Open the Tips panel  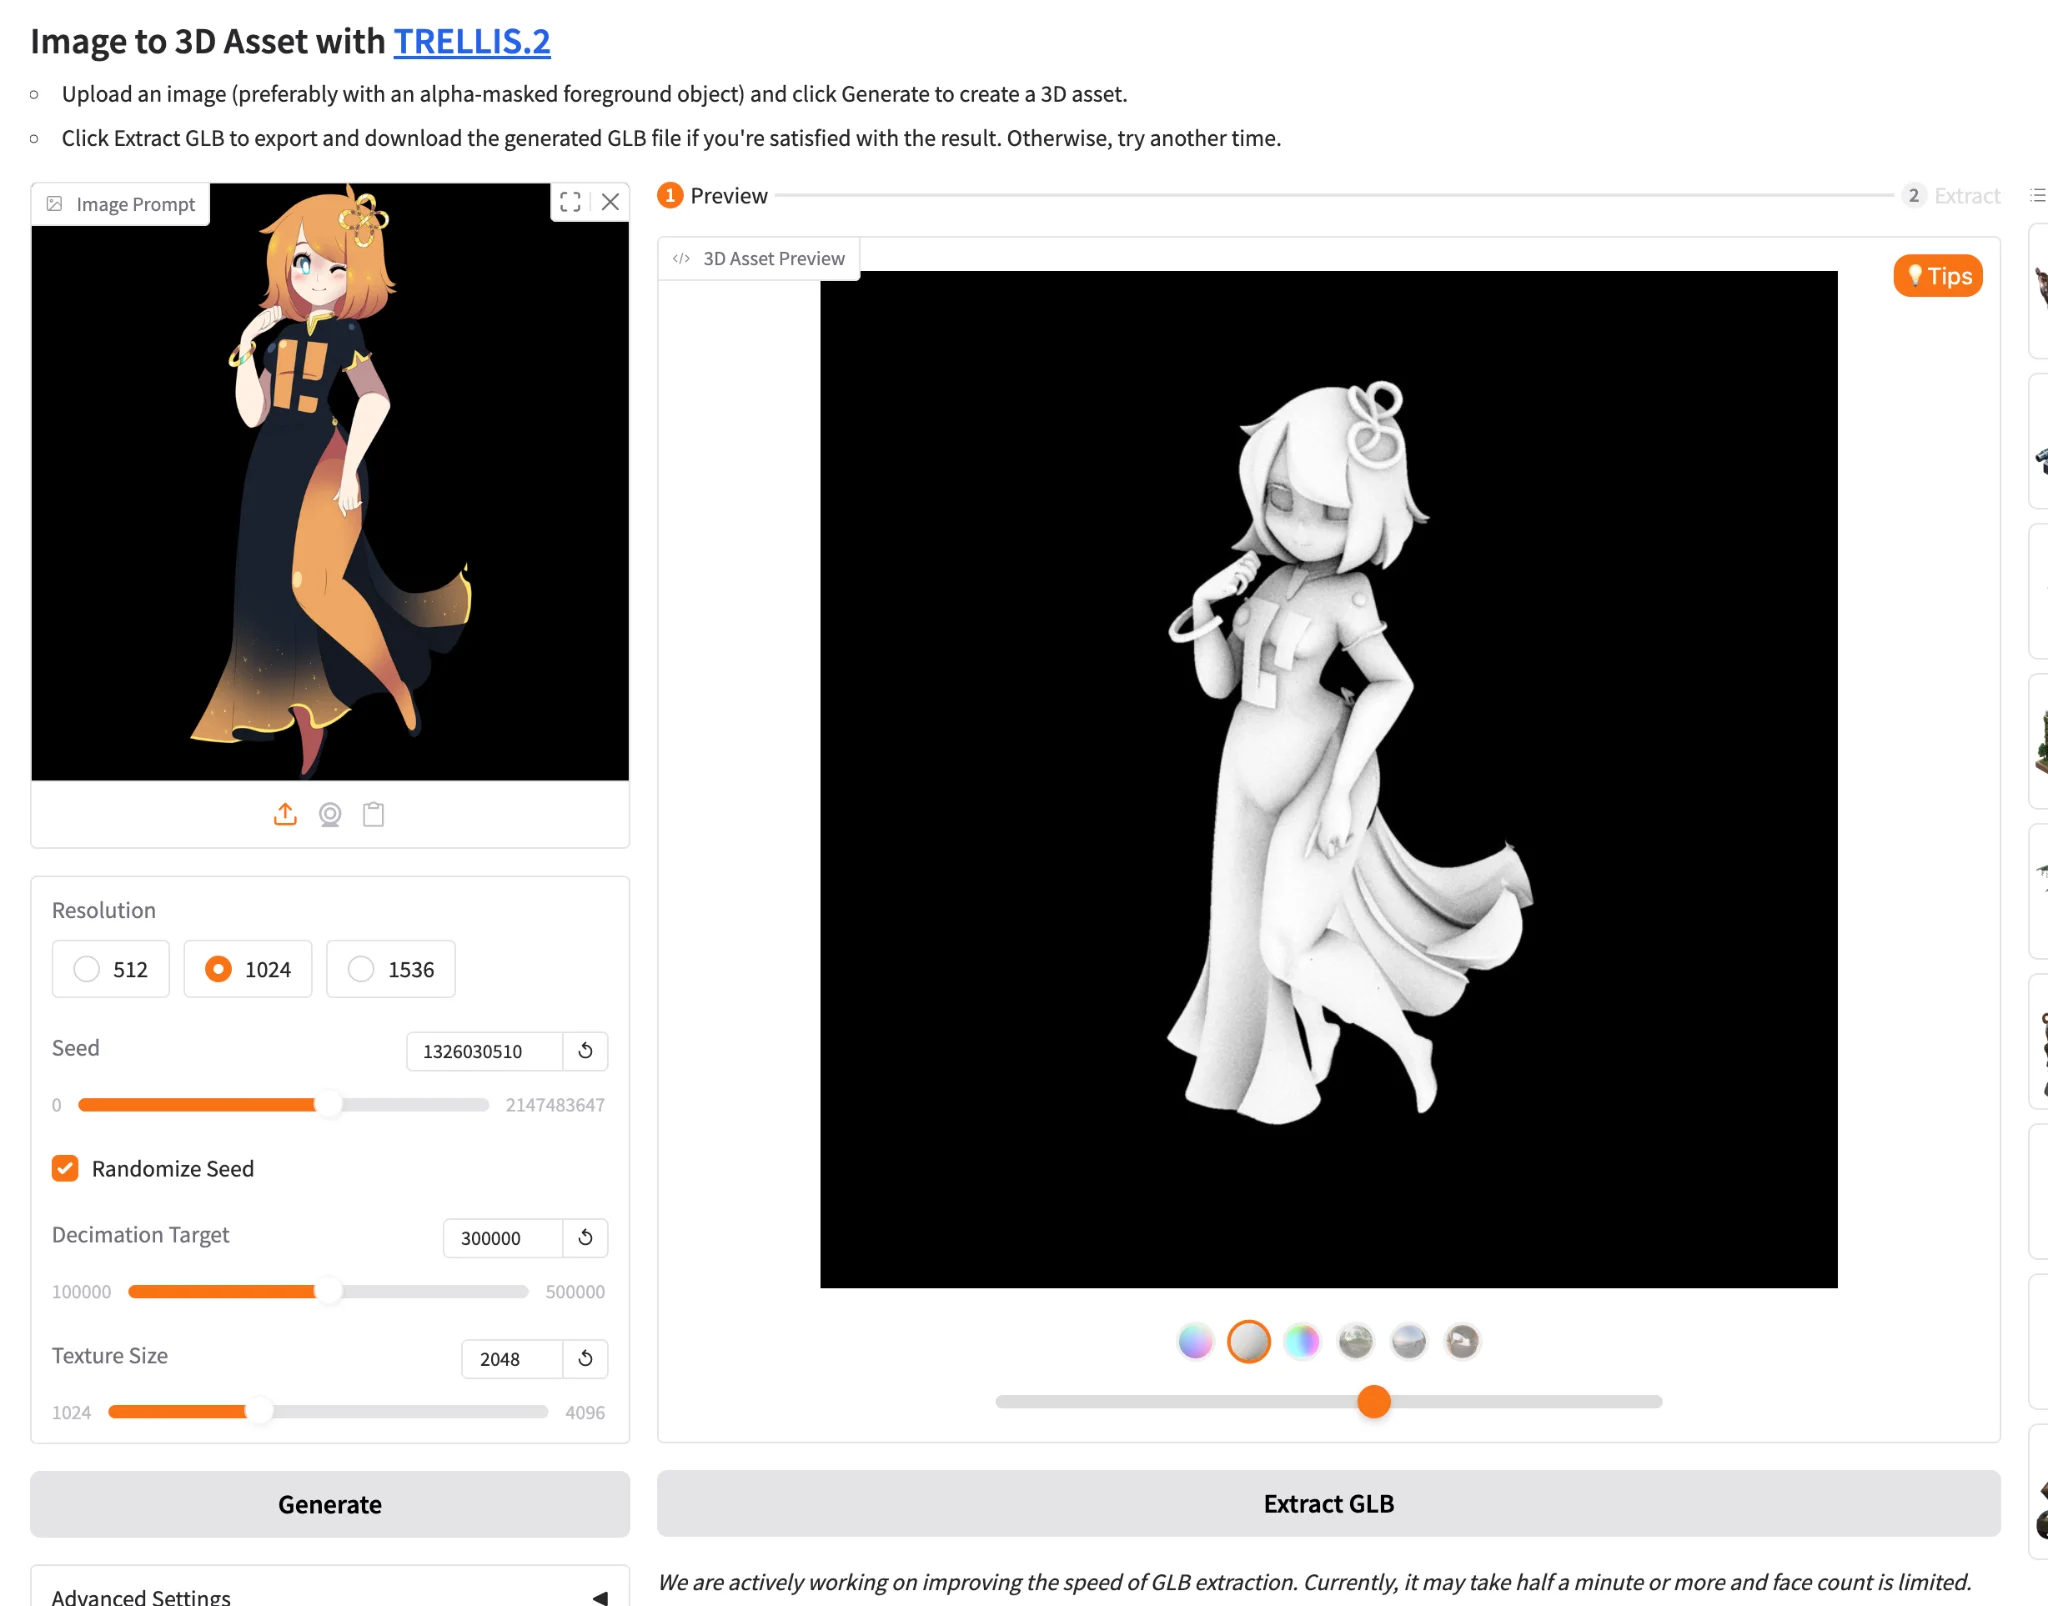pos(1938,276)
